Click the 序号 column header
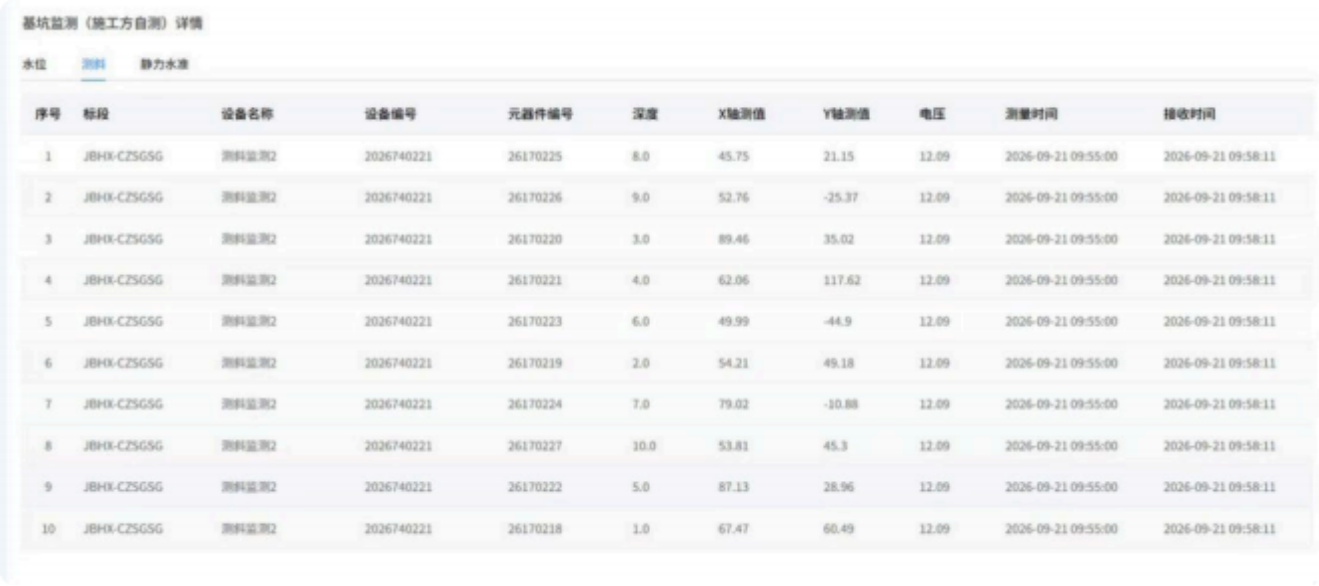Viewport: 1319px width, 586px height. tap(47, 115)
